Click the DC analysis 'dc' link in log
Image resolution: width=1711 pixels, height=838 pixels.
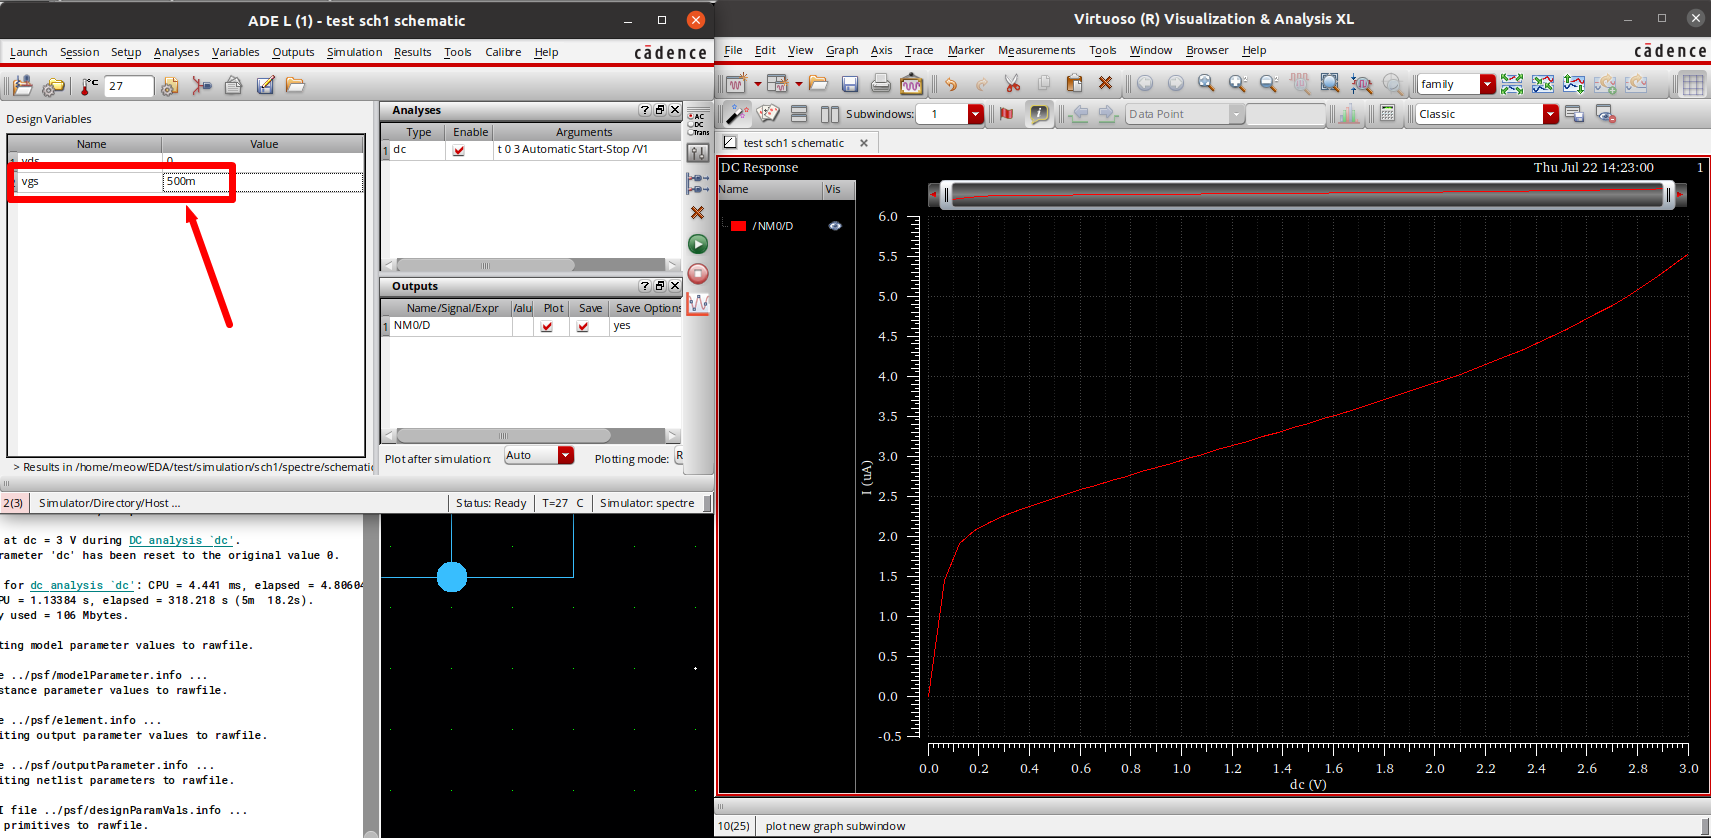pyautogui.click(x=180, y=540)
